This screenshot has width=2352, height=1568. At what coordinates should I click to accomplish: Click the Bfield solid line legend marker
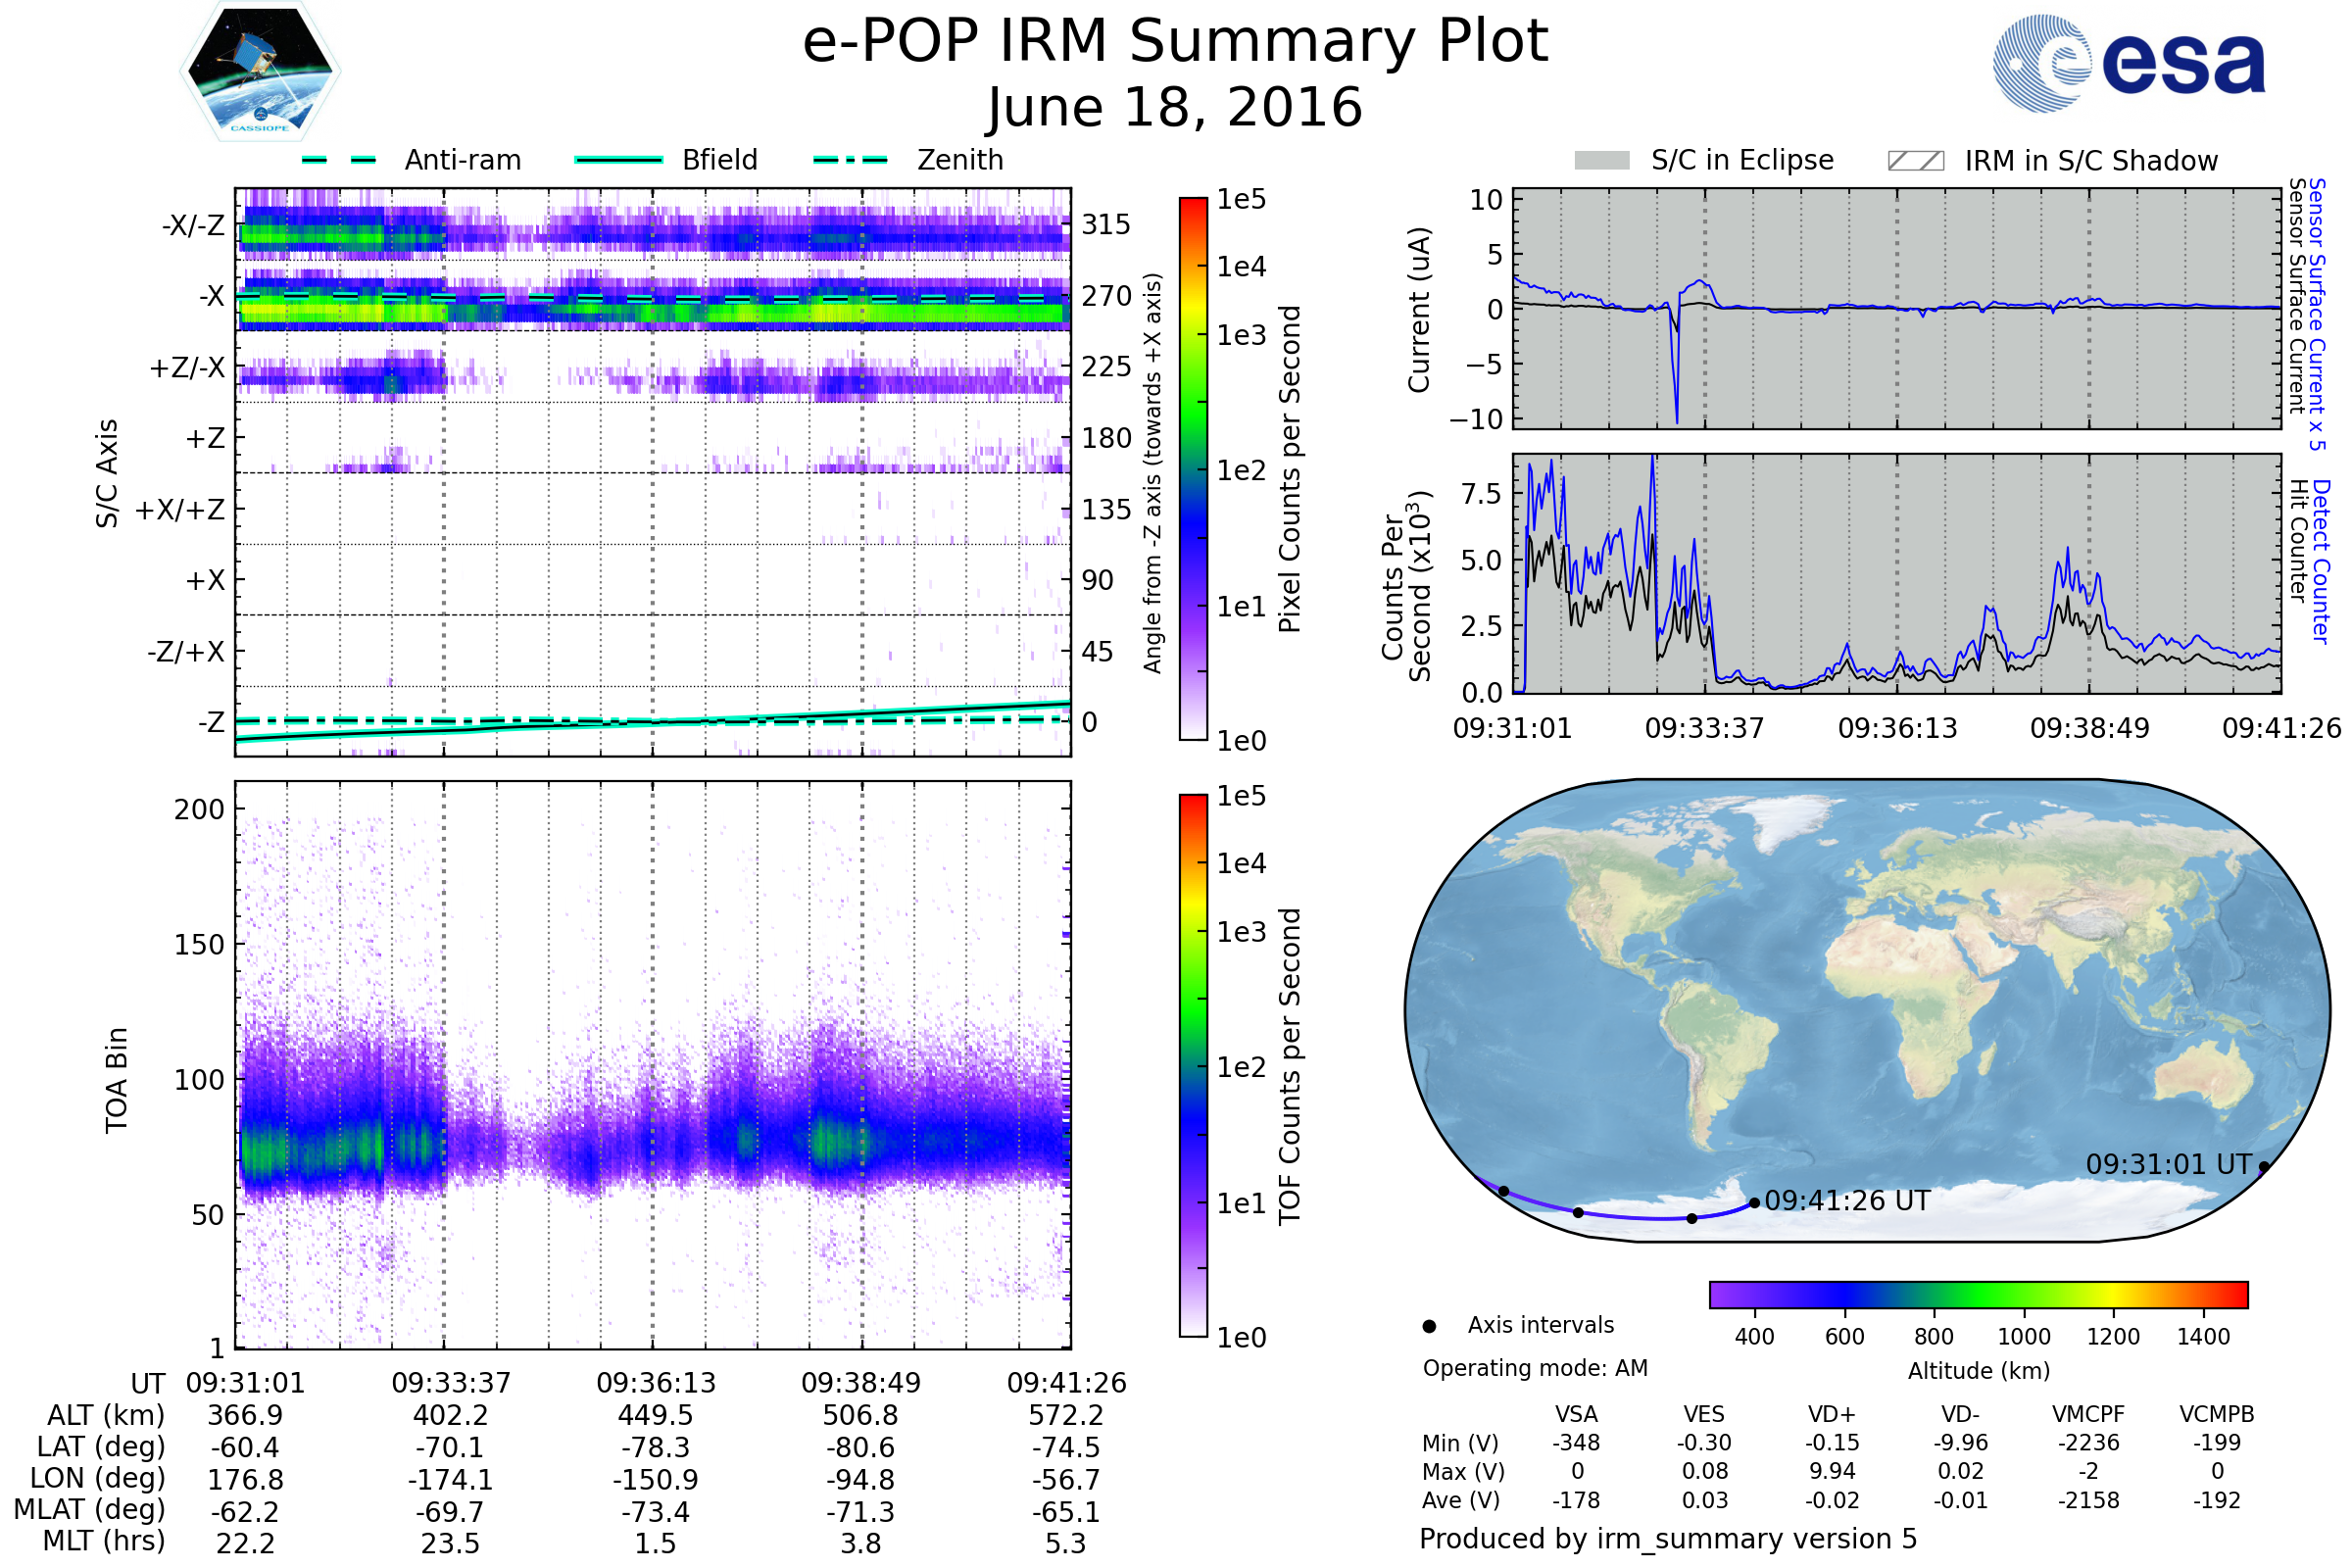pos(618,160)
